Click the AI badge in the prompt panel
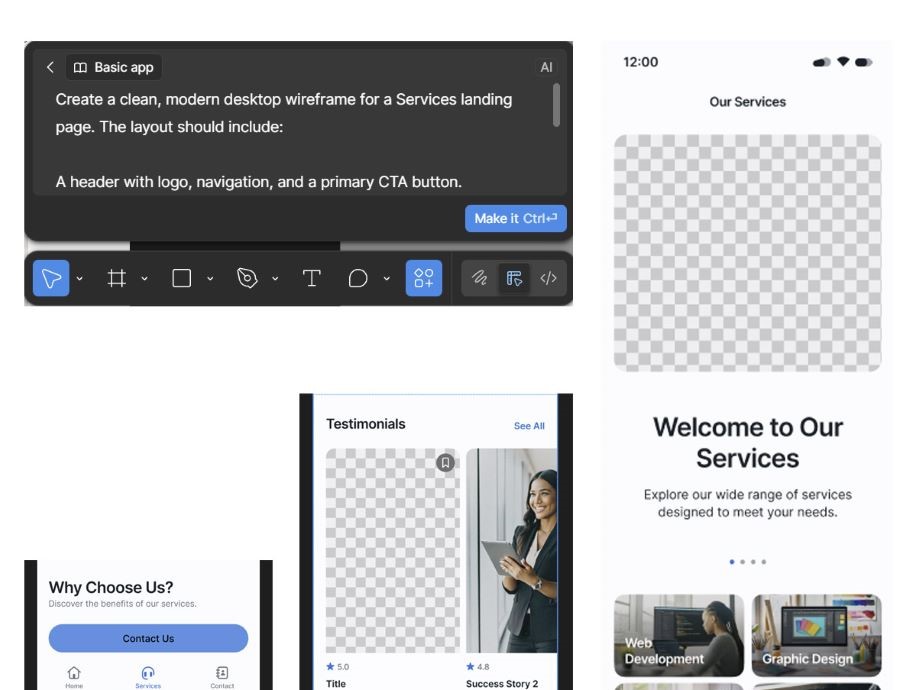 [546, 67]
